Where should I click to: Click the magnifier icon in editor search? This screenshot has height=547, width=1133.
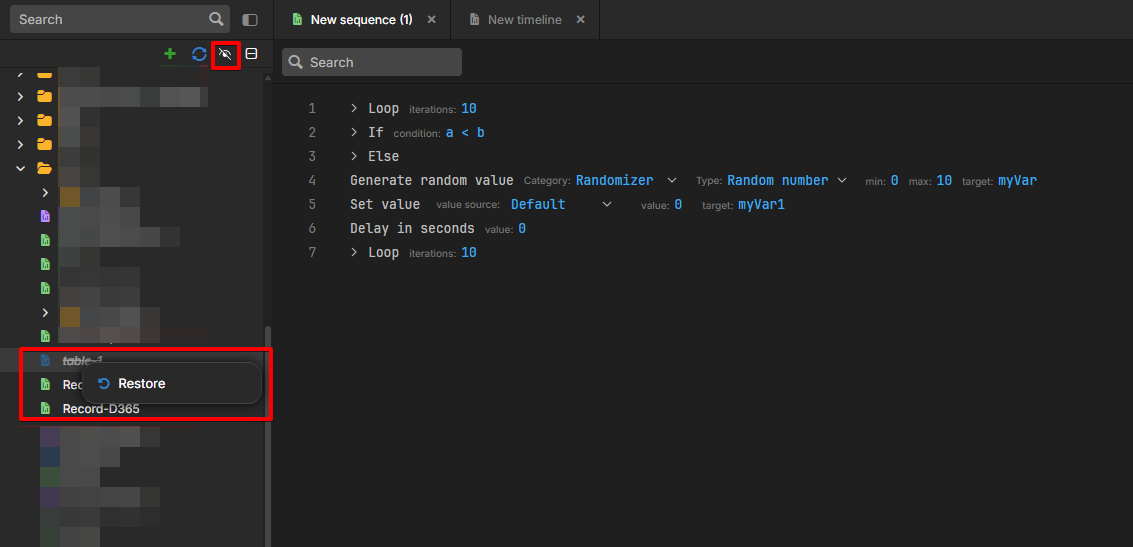(295, 62)
